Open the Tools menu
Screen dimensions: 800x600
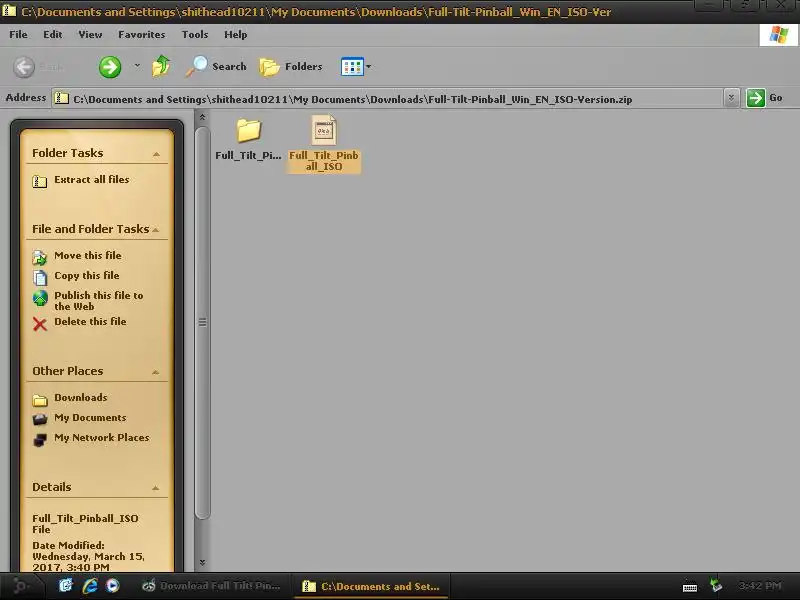(195, 34)
